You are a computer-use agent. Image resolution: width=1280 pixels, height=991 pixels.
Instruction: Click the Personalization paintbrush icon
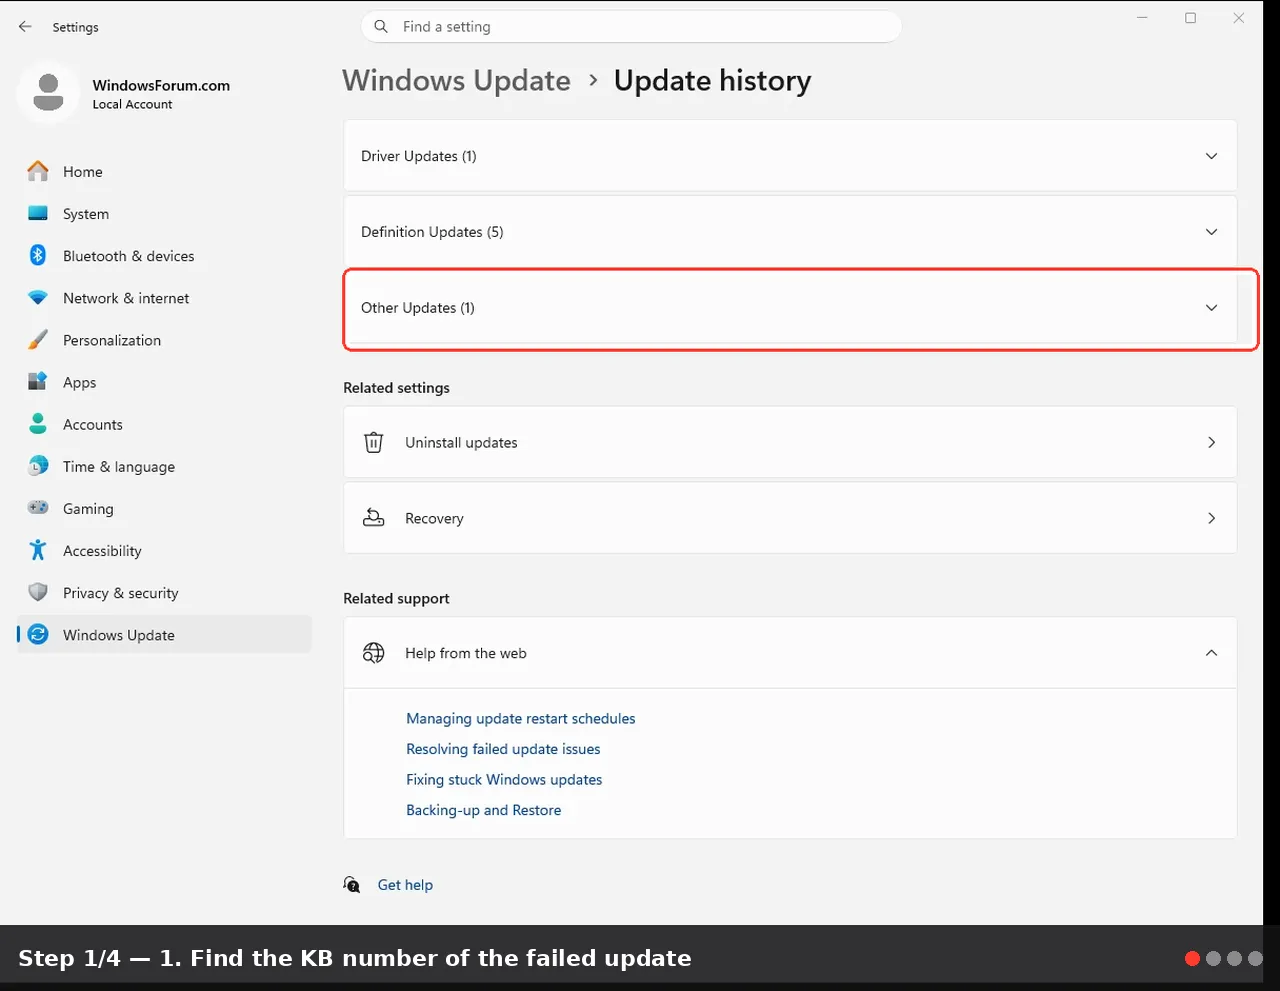click(38, 340)
